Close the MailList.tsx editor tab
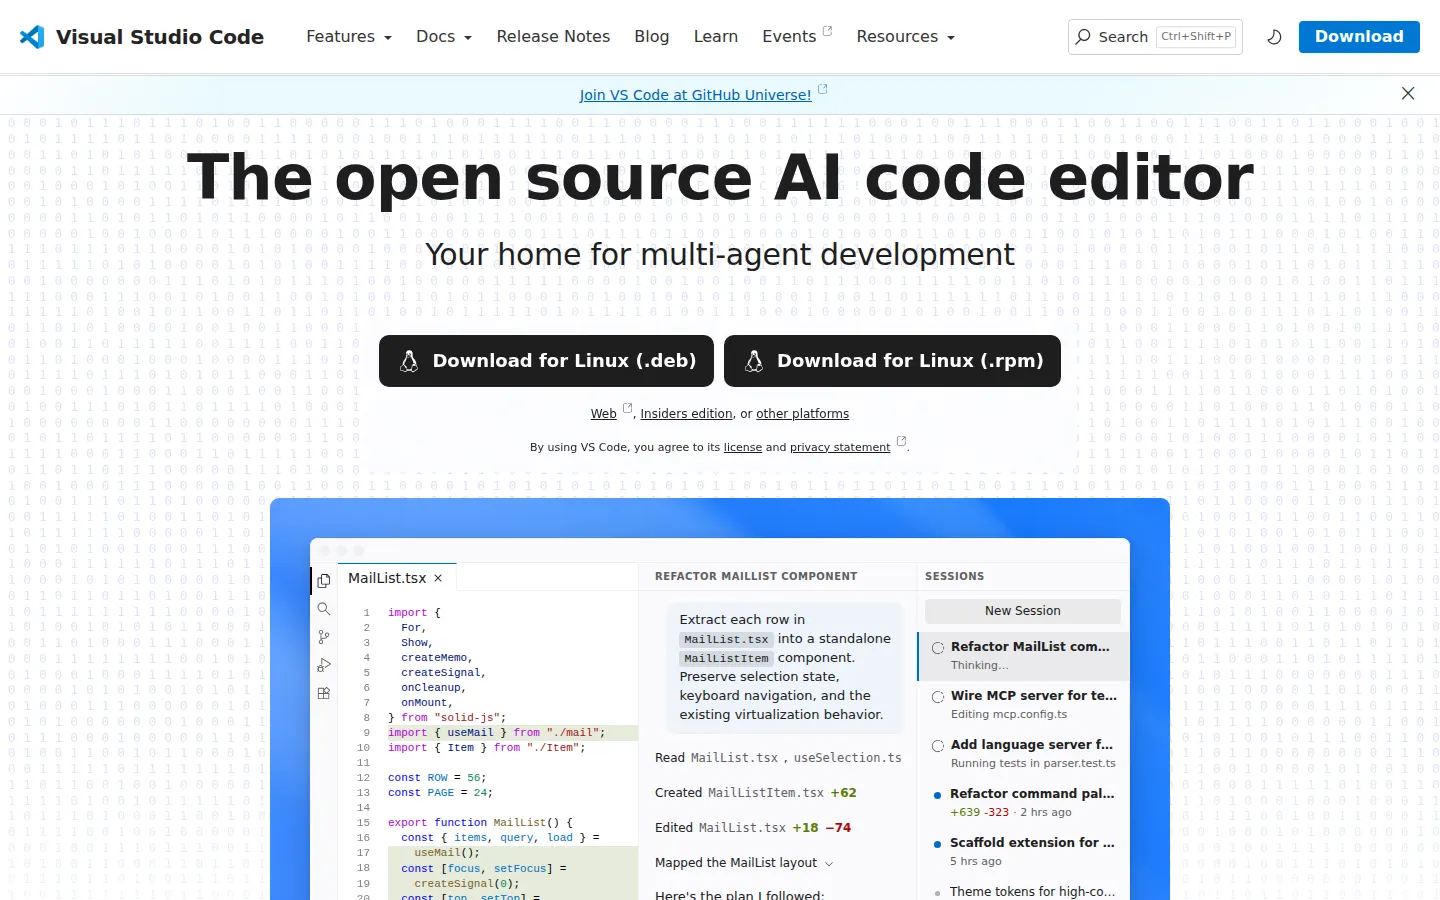 [x=438, y=578]
